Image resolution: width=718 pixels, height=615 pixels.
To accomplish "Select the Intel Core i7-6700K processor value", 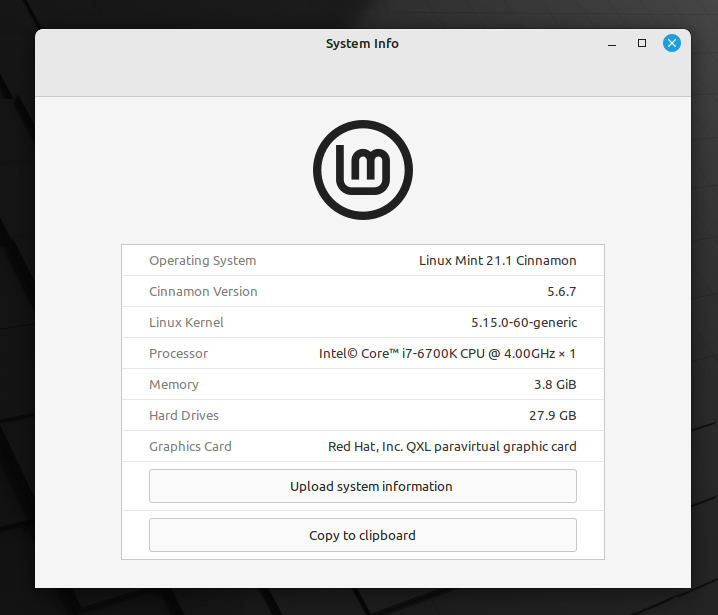I will tap(447, 354).
